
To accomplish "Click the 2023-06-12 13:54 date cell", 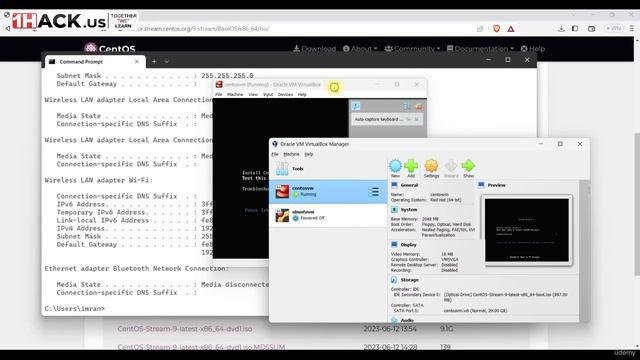I will (390, 329).
